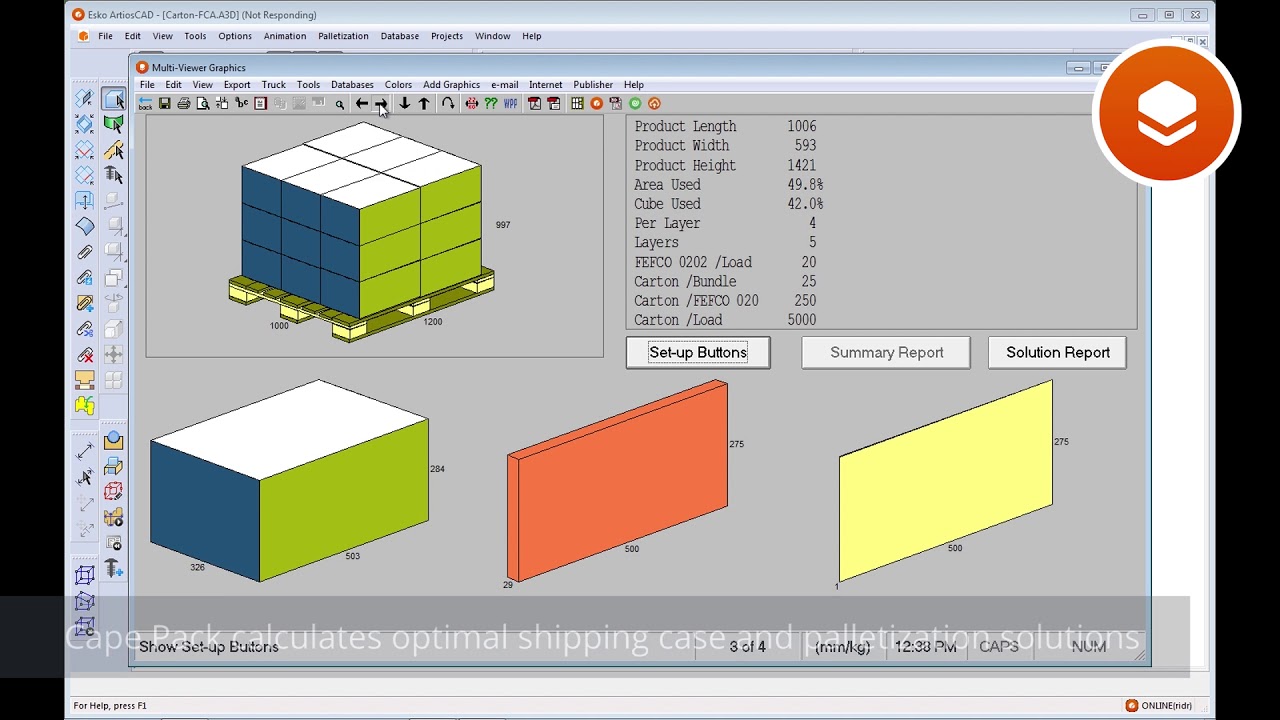Screen dimensions: 1280x720
Task: Click the ONLINE(ridr) status indicator
Action: click(x=1159, y=705)
